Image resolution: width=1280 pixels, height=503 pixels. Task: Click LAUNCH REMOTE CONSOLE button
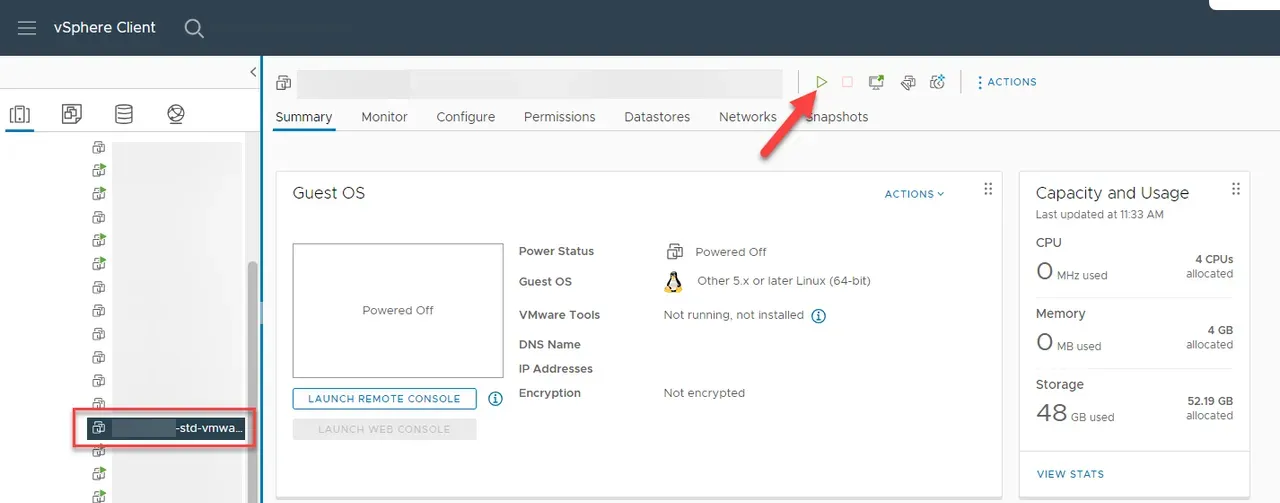tap(384, 398)
